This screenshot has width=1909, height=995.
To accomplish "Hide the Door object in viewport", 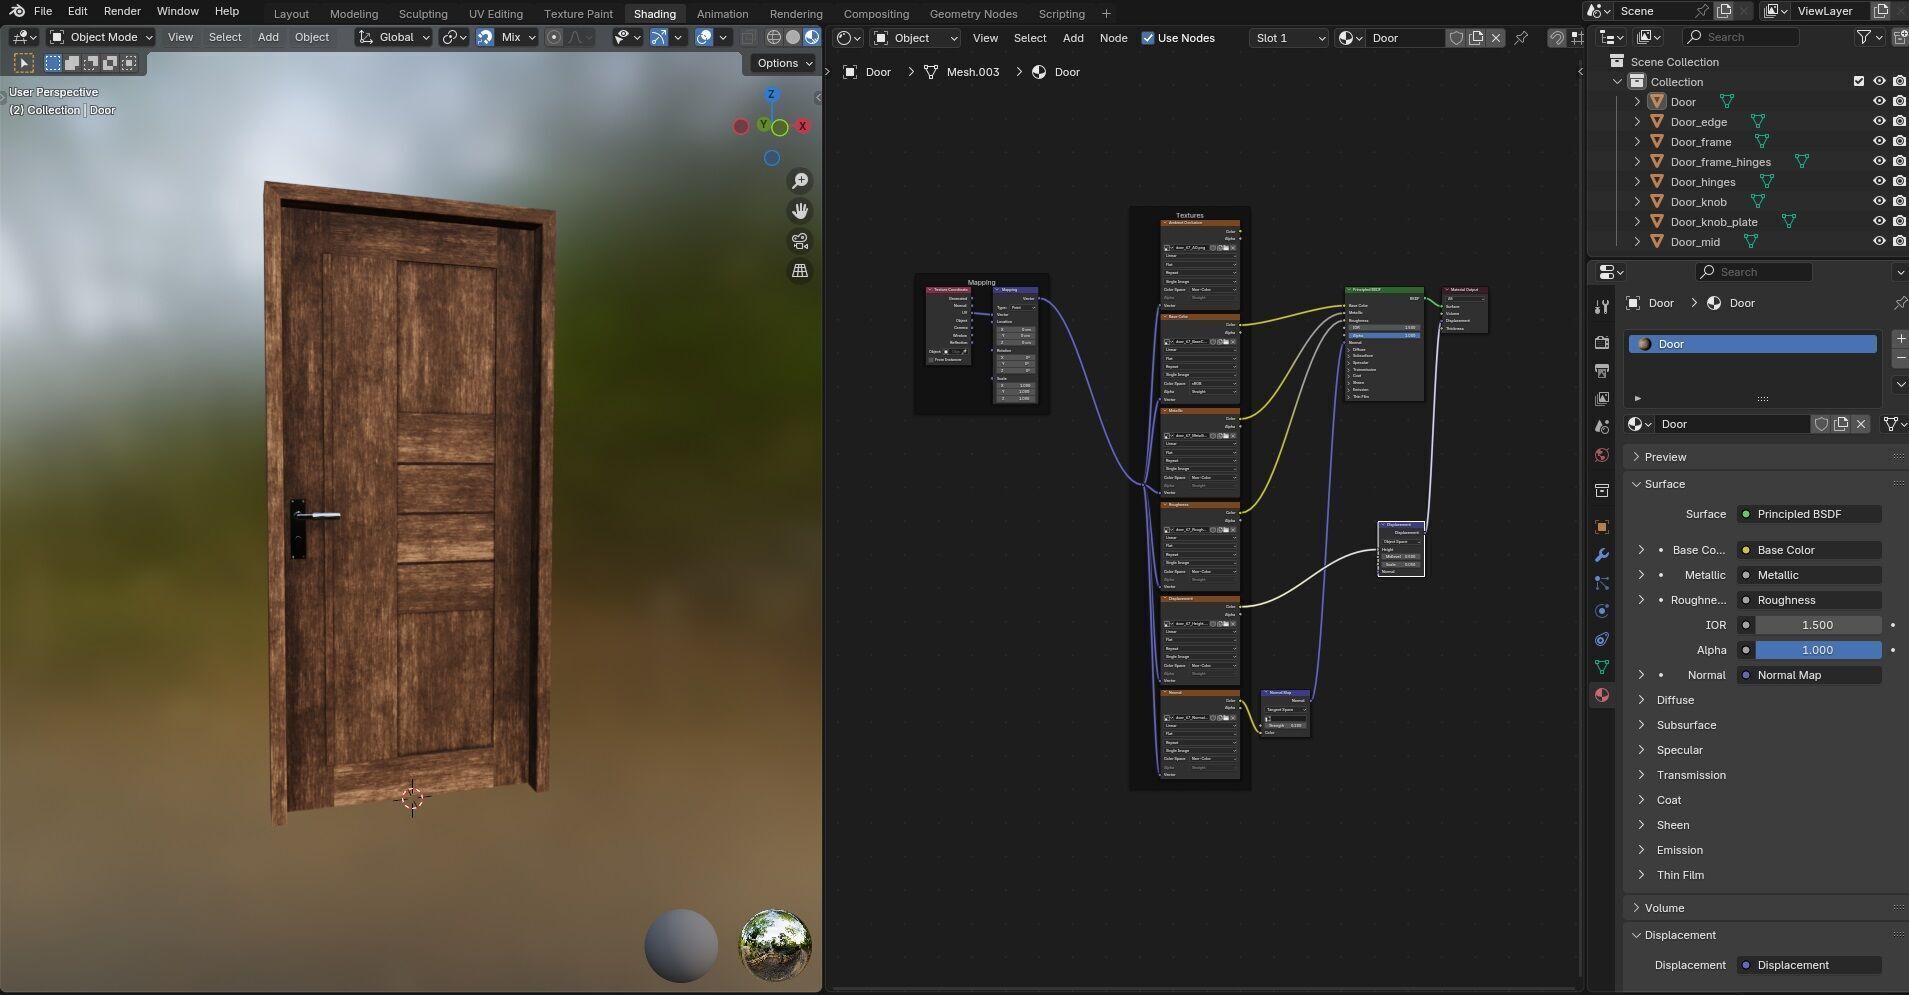I will [x=1879, y=102].
